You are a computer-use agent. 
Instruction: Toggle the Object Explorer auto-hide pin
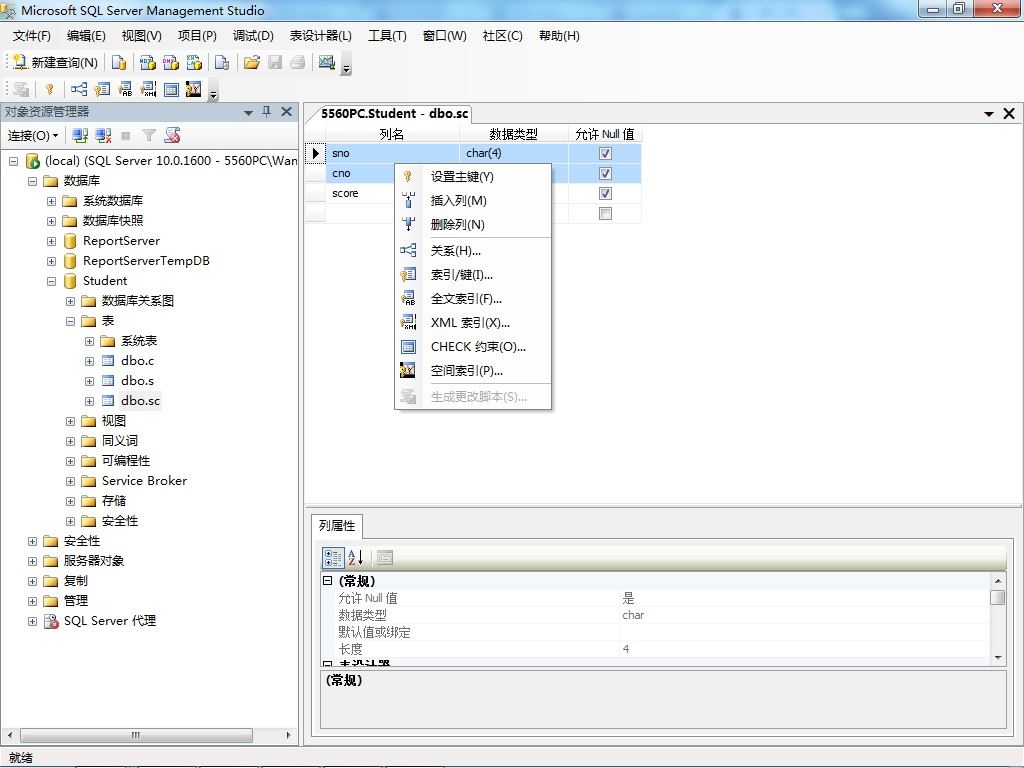[266, 112]
